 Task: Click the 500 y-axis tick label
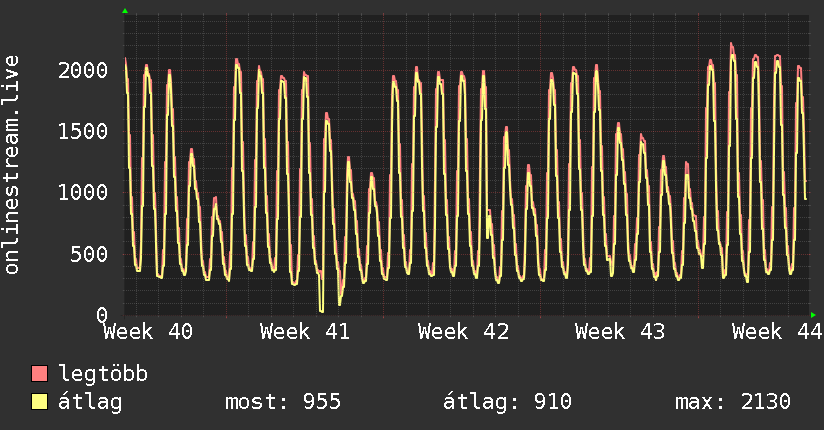tap(89, 254)
